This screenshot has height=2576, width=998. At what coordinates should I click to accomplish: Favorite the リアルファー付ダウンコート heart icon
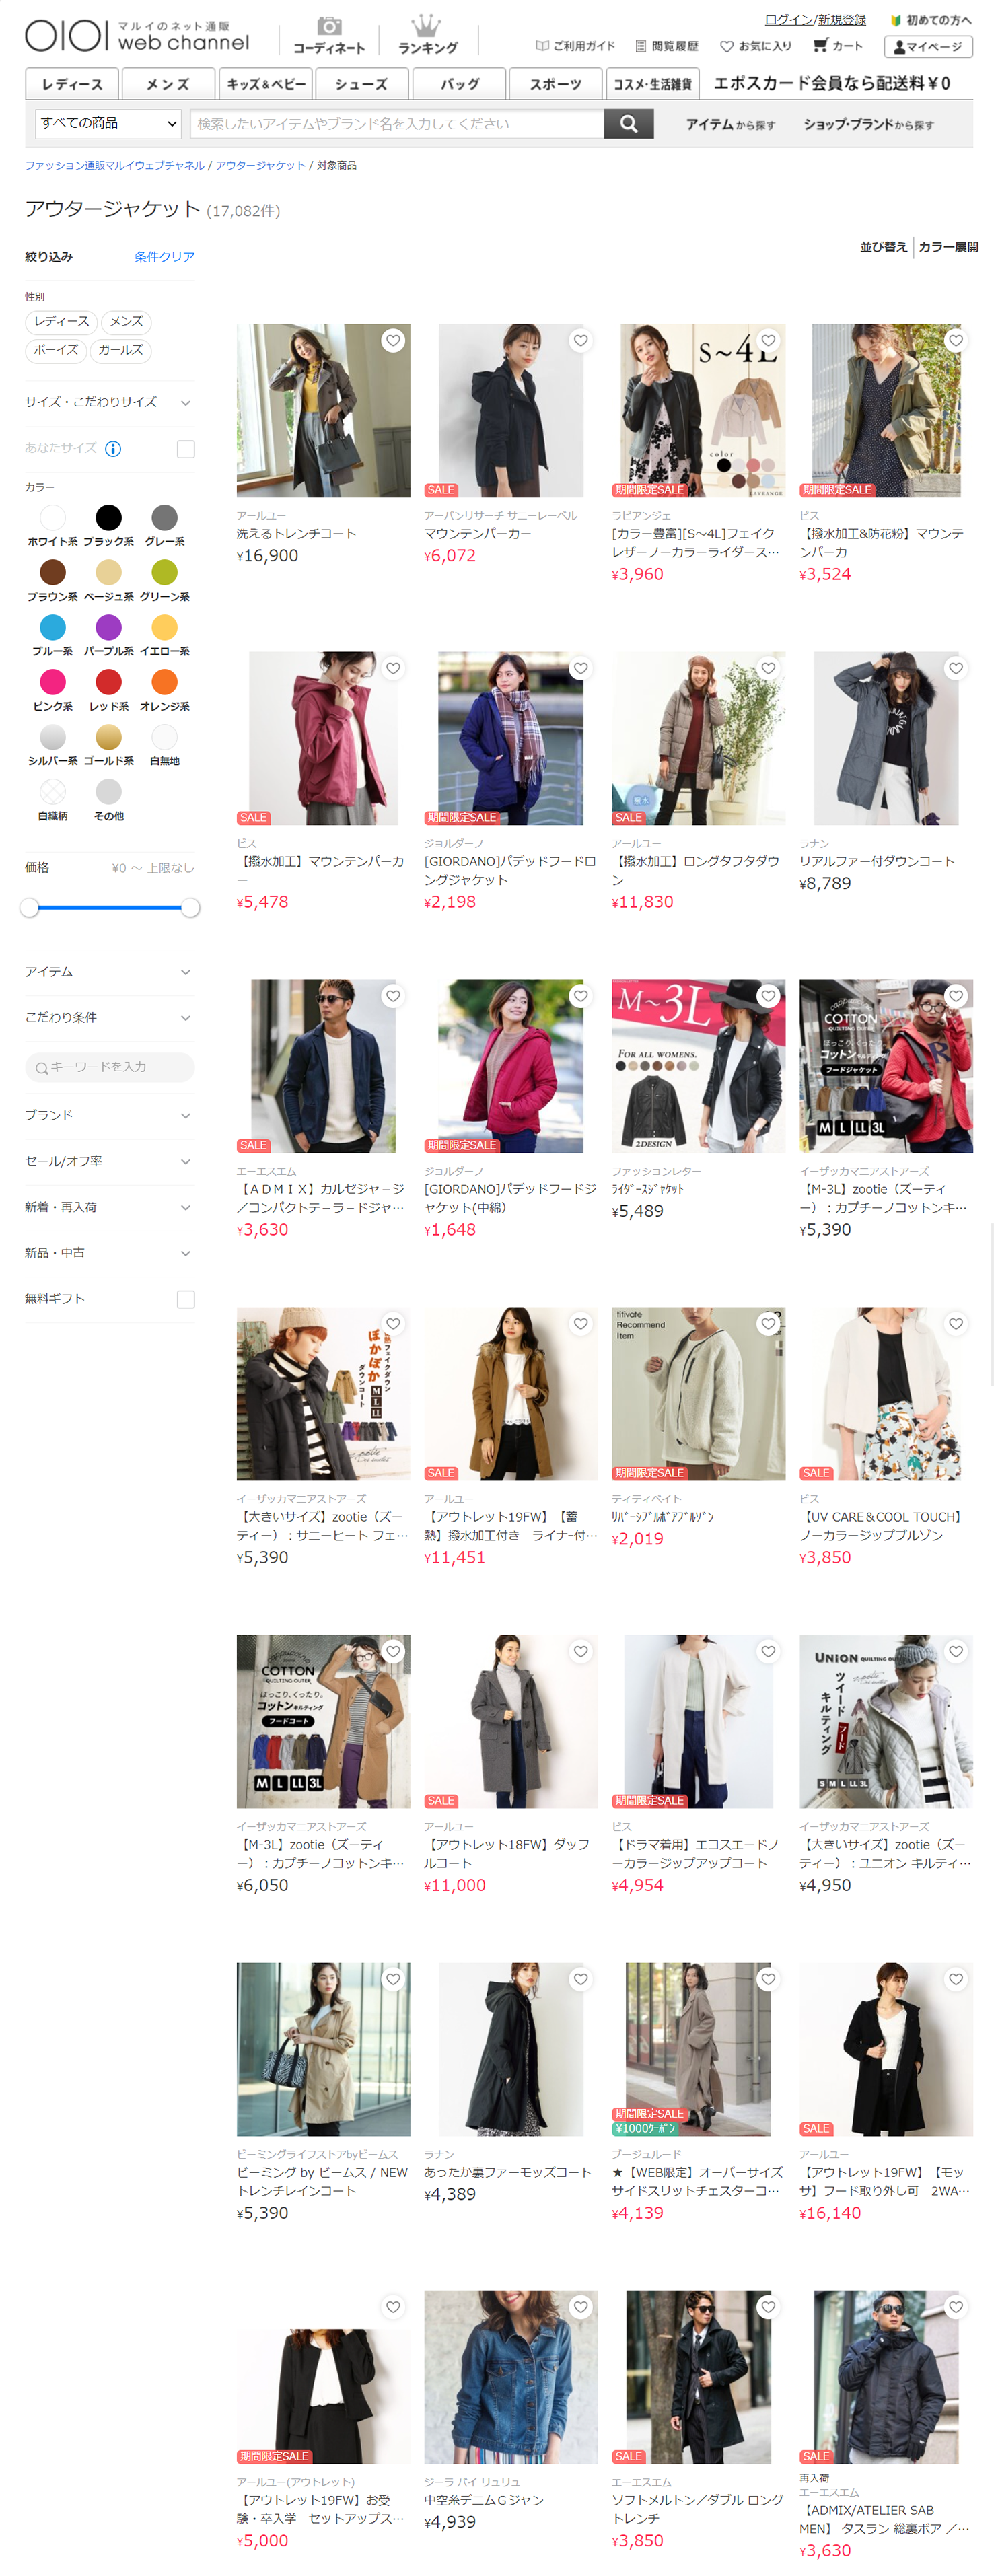955,668
